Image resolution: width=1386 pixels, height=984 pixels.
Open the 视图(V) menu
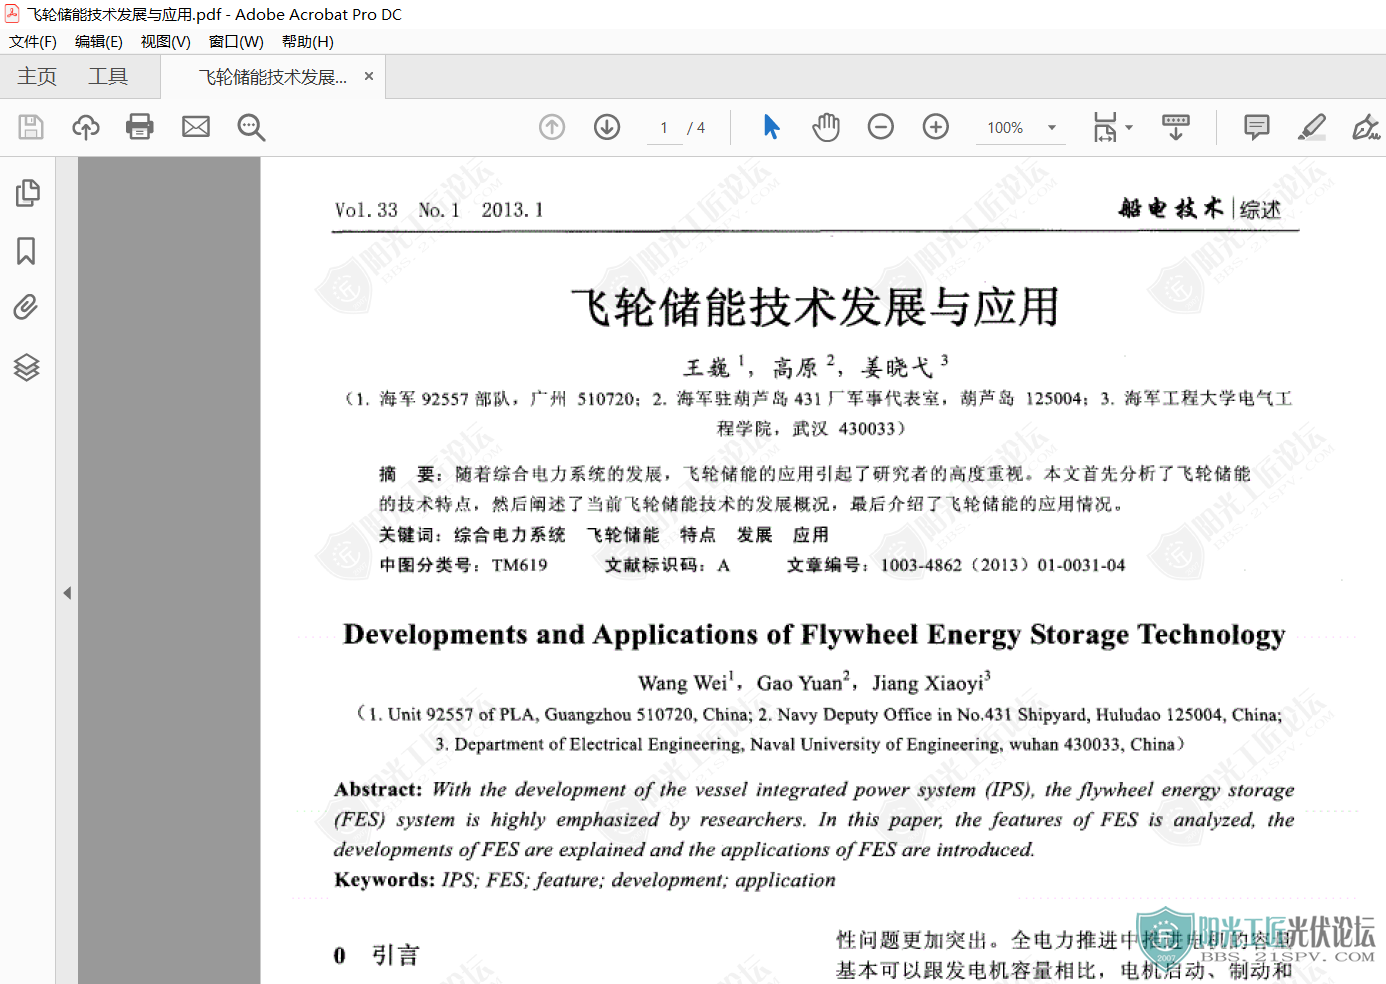[x=166, y=41]
